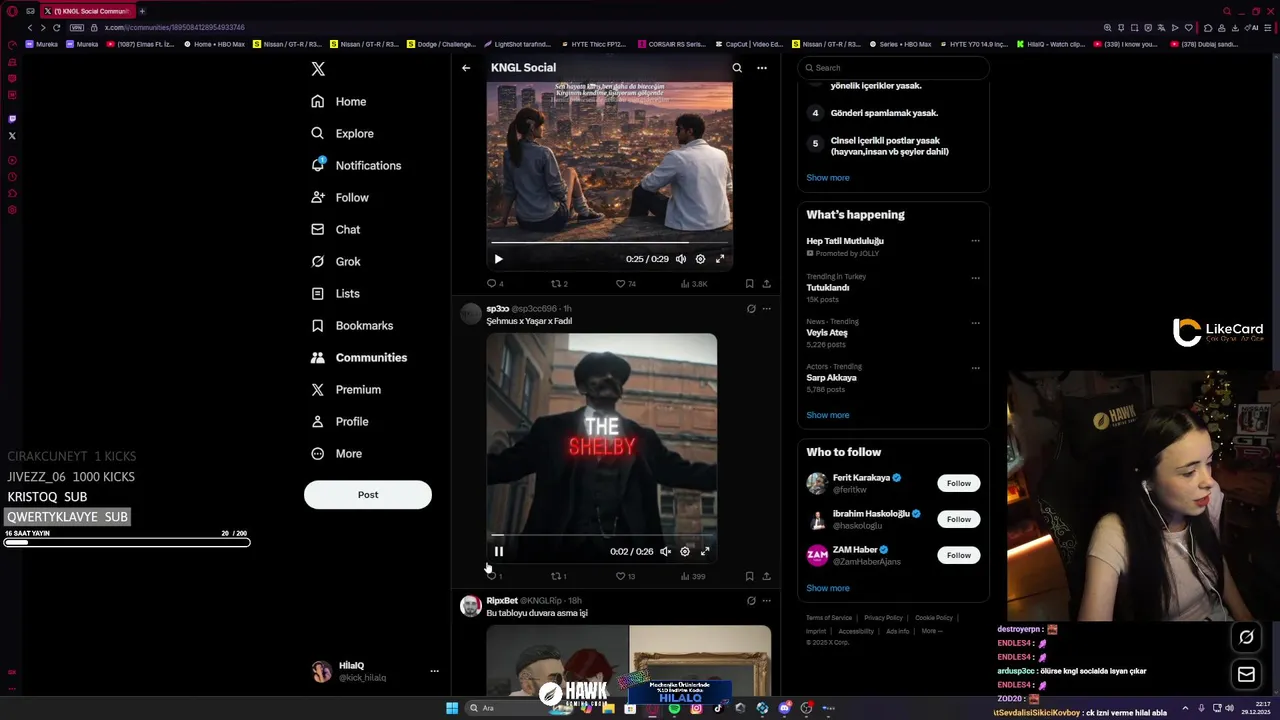The image size is (1280, 720).
Task: Open Grok actions on sp3cc post
Action: (x=751, y=309)
